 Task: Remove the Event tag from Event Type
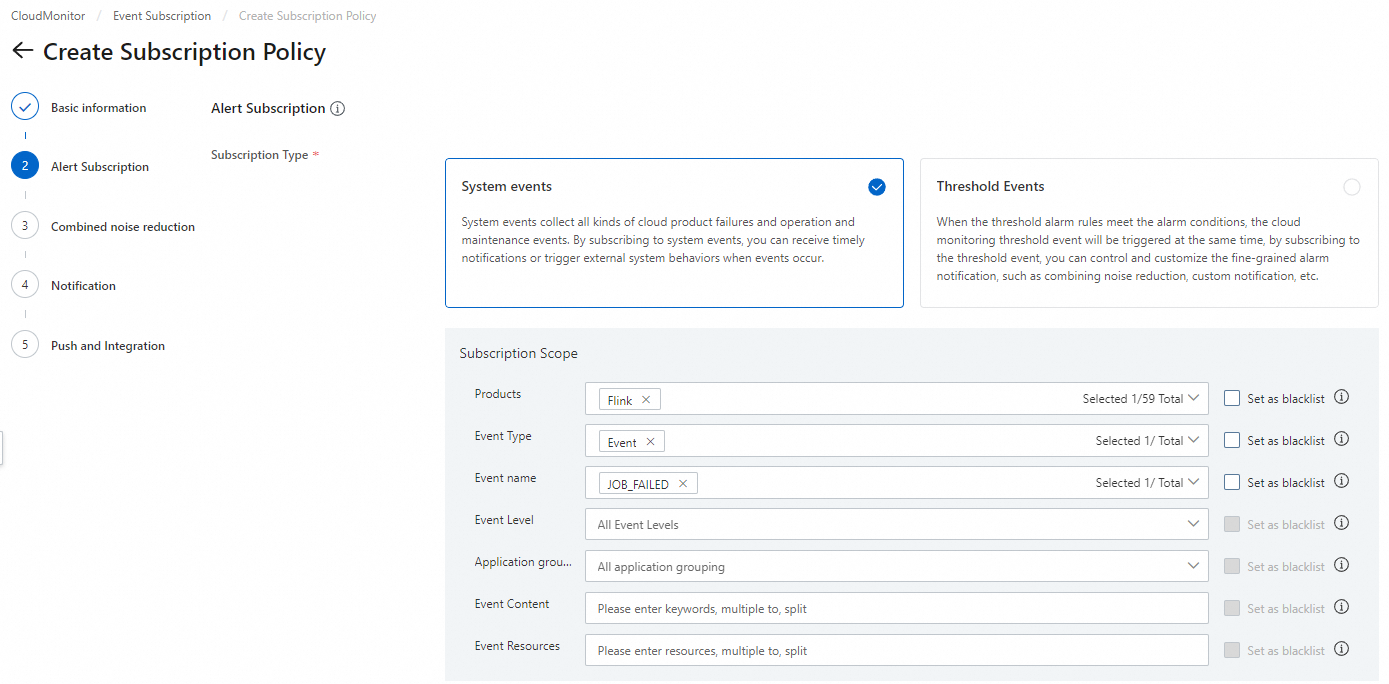[x=650, y=442]
